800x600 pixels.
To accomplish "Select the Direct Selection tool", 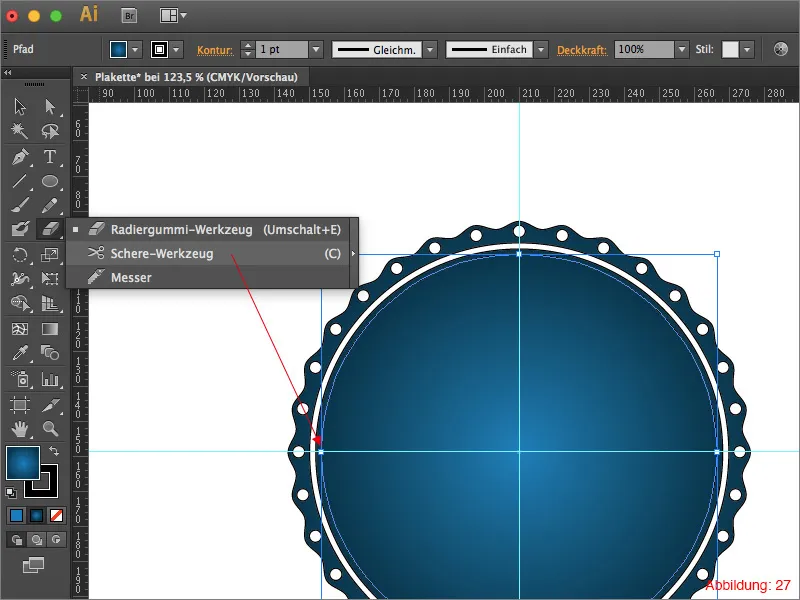I will pos(49,107).
